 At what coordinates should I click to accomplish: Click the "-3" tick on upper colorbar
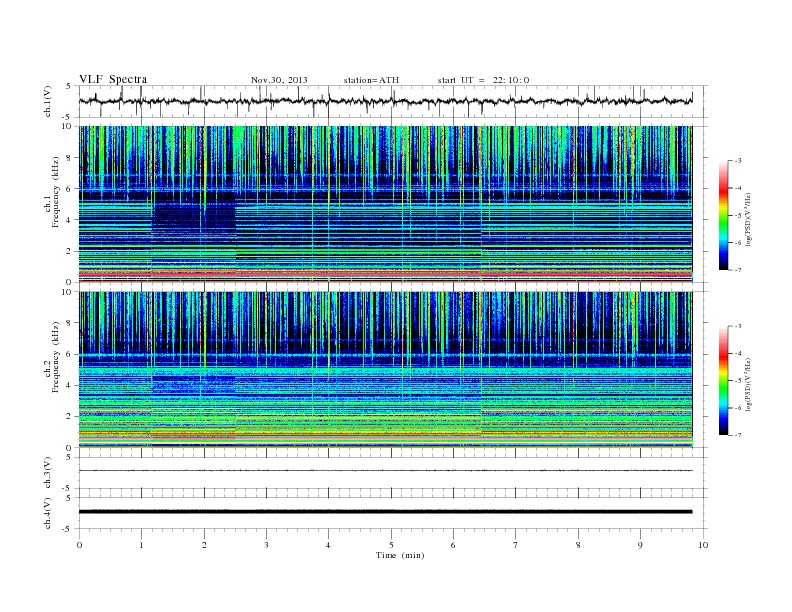(737, 161)
